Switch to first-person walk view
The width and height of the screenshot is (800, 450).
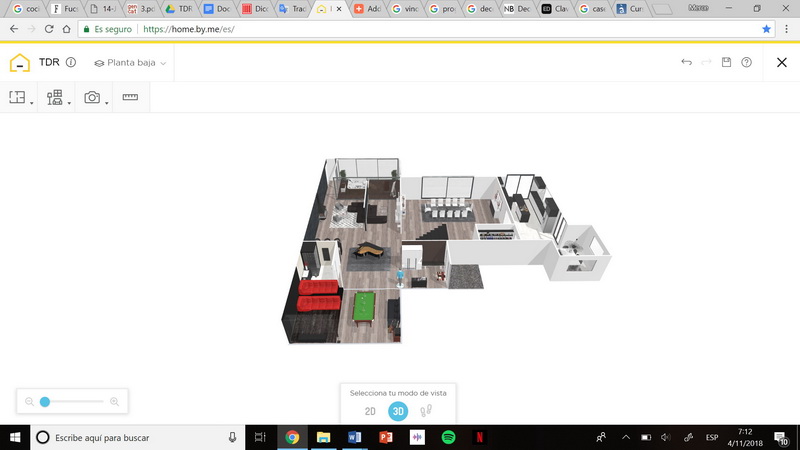tap(426, 410)
